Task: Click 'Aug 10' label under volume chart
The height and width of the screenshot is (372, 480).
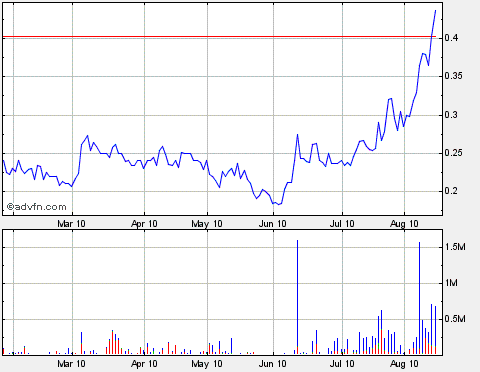Action: coord(404,364)
